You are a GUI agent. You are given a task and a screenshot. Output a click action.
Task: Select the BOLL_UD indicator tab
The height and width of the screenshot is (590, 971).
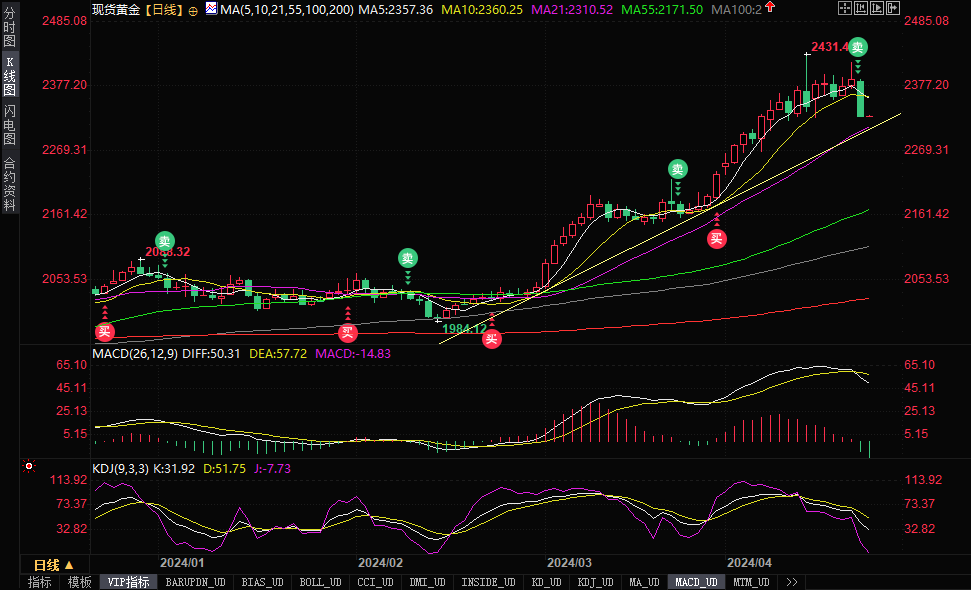320,582
